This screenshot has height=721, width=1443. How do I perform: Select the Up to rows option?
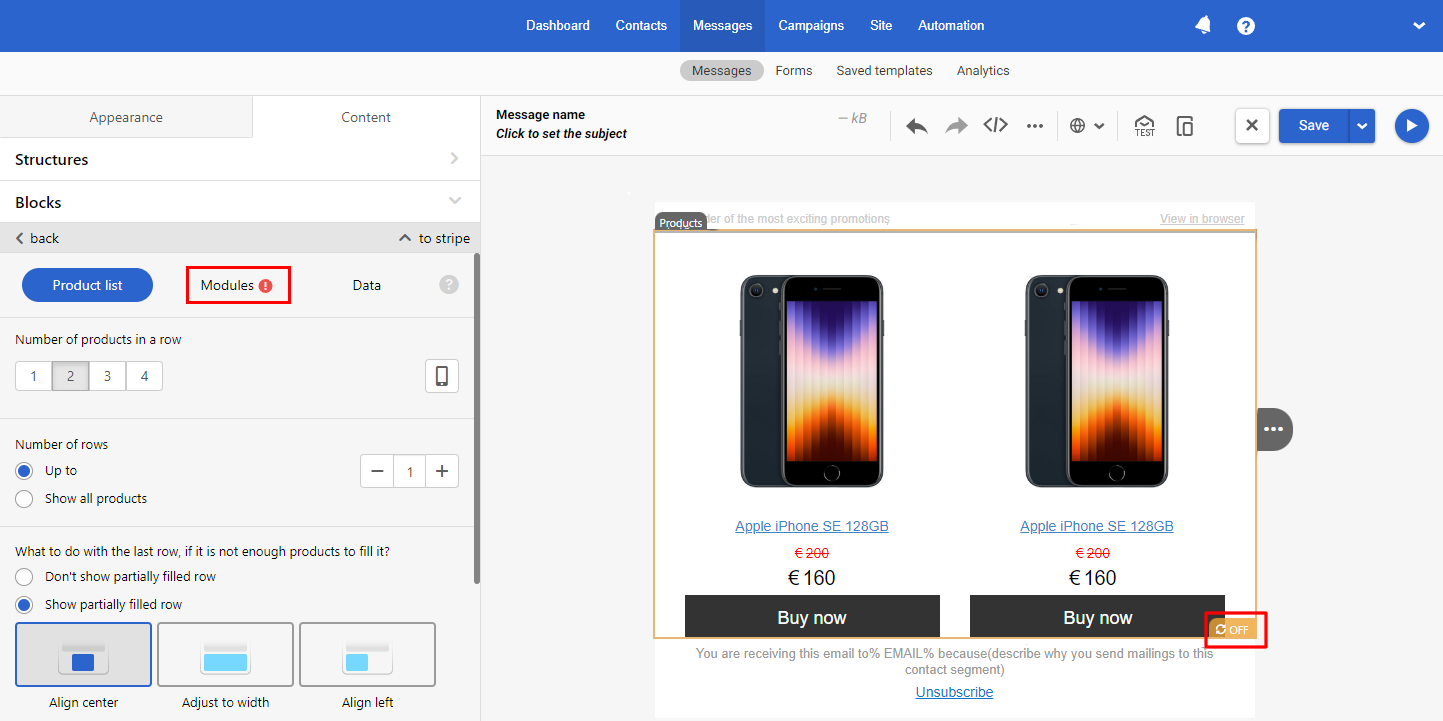click(x=24, y=471)
